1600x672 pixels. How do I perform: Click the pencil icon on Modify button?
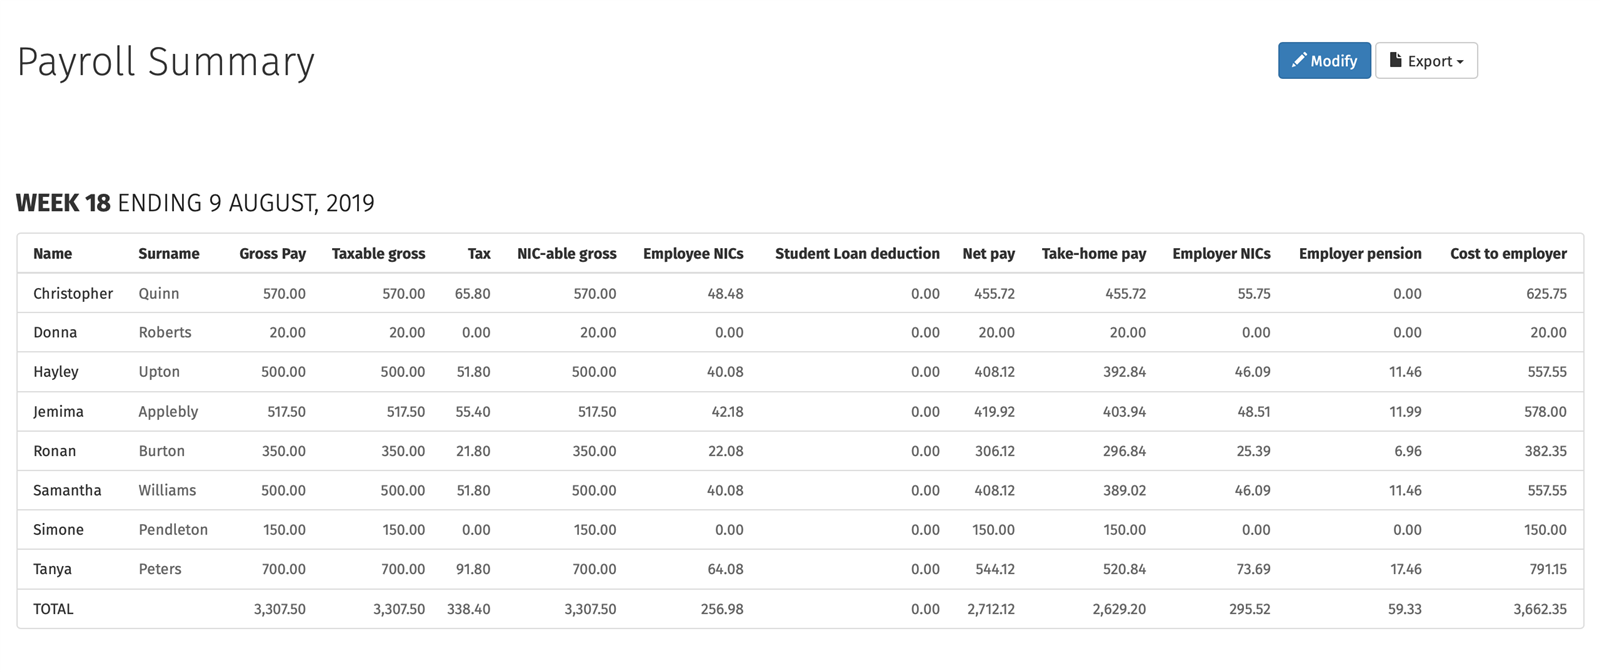tap(1298, 61)
